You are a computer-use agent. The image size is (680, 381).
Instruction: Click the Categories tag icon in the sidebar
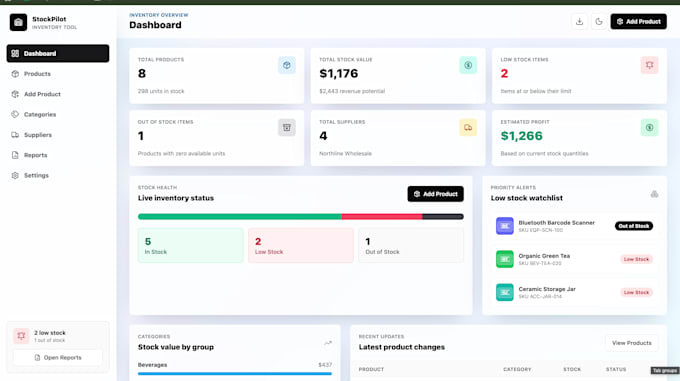point(15,114)
